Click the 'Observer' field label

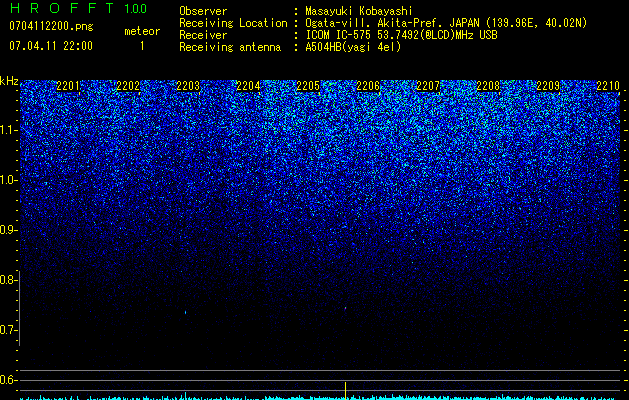tap(203, 11)
